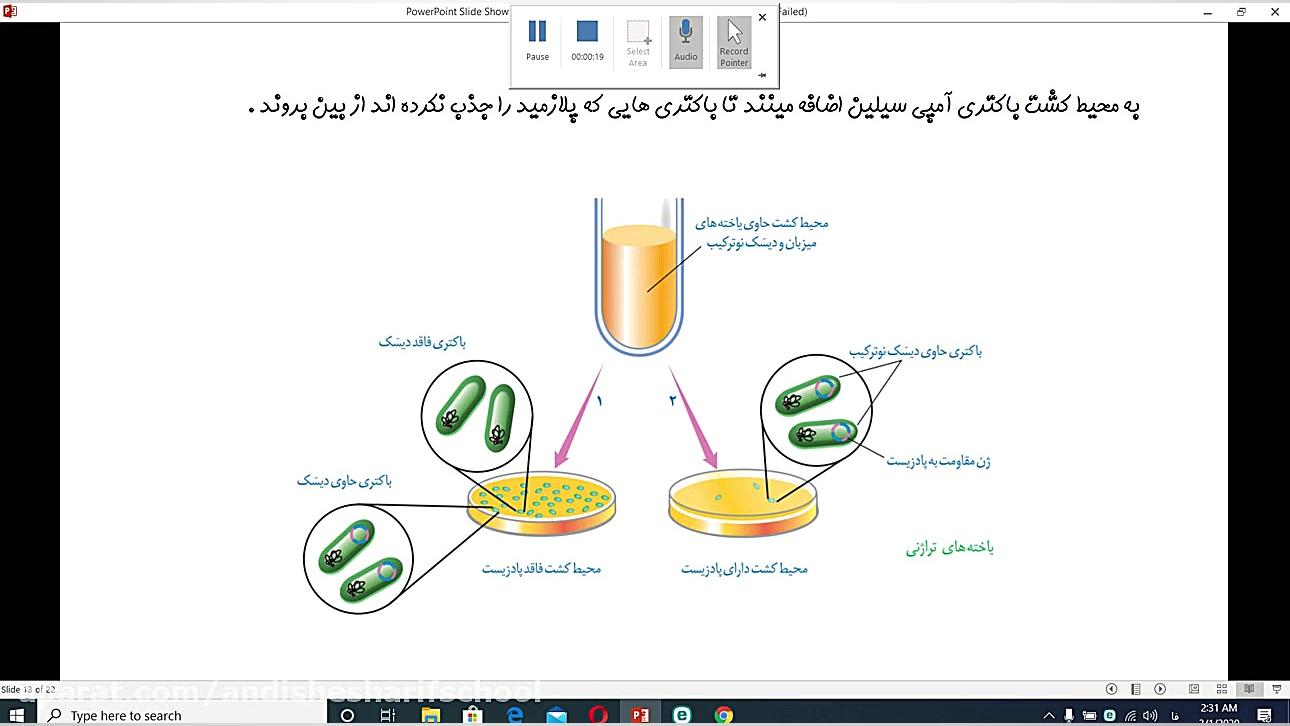Open Cortana from the taskbar

point(347,715)
